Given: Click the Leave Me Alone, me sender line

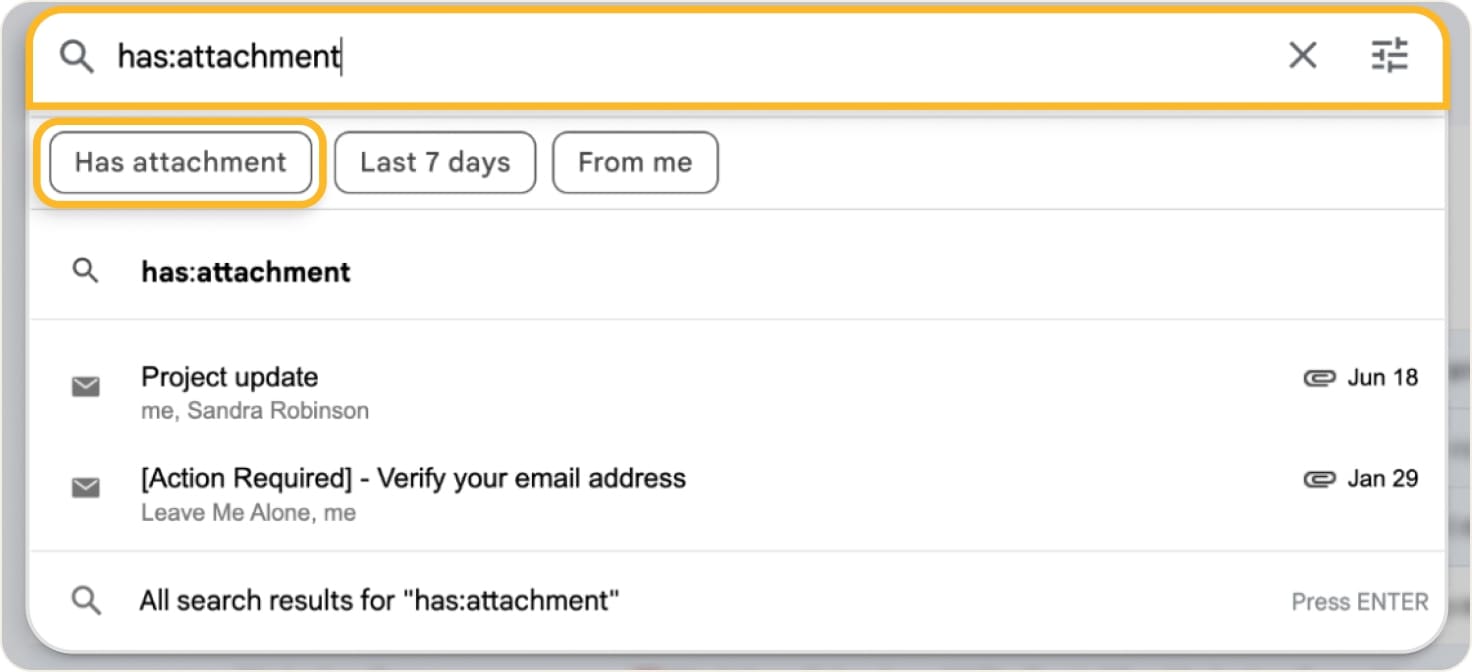Looking at the screenshot, I should pyautogui.click(x=249, y=512).
